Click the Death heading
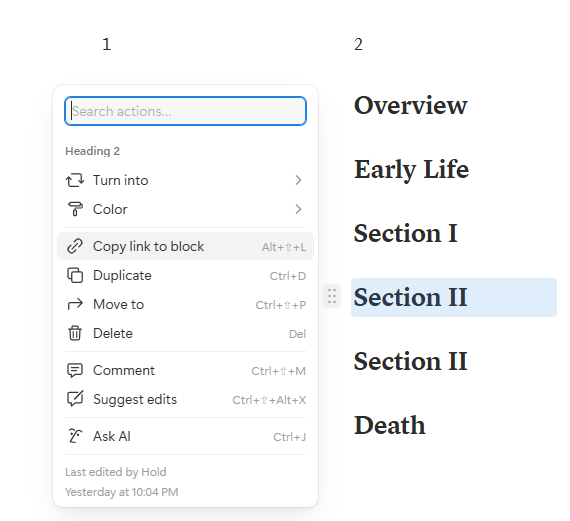The width and height of the screenshot is (570, 521). coord(390,425)
